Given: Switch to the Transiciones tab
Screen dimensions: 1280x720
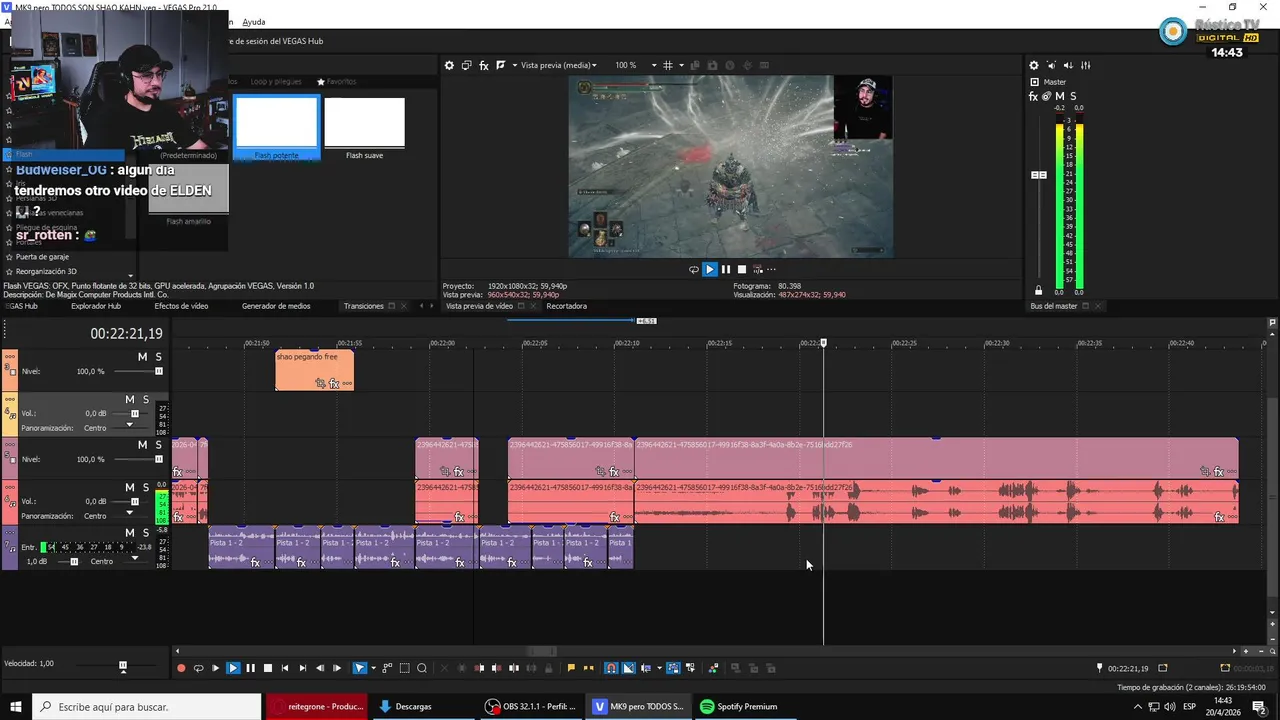Looking at the screenshot, I should click(364, 306).
